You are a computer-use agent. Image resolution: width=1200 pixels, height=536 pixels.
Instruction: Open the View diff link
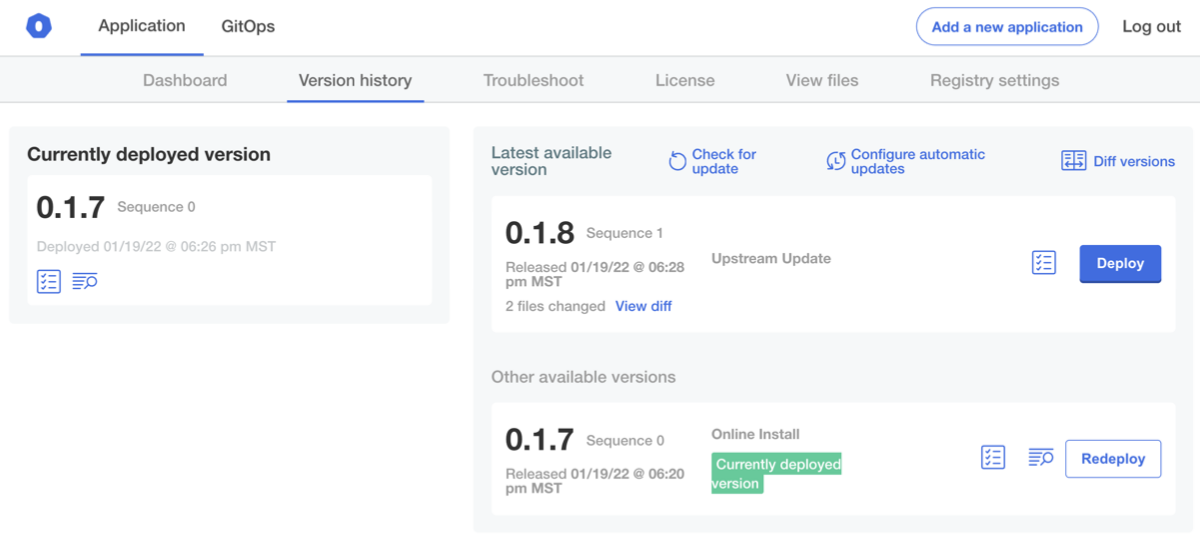point(643,306)
